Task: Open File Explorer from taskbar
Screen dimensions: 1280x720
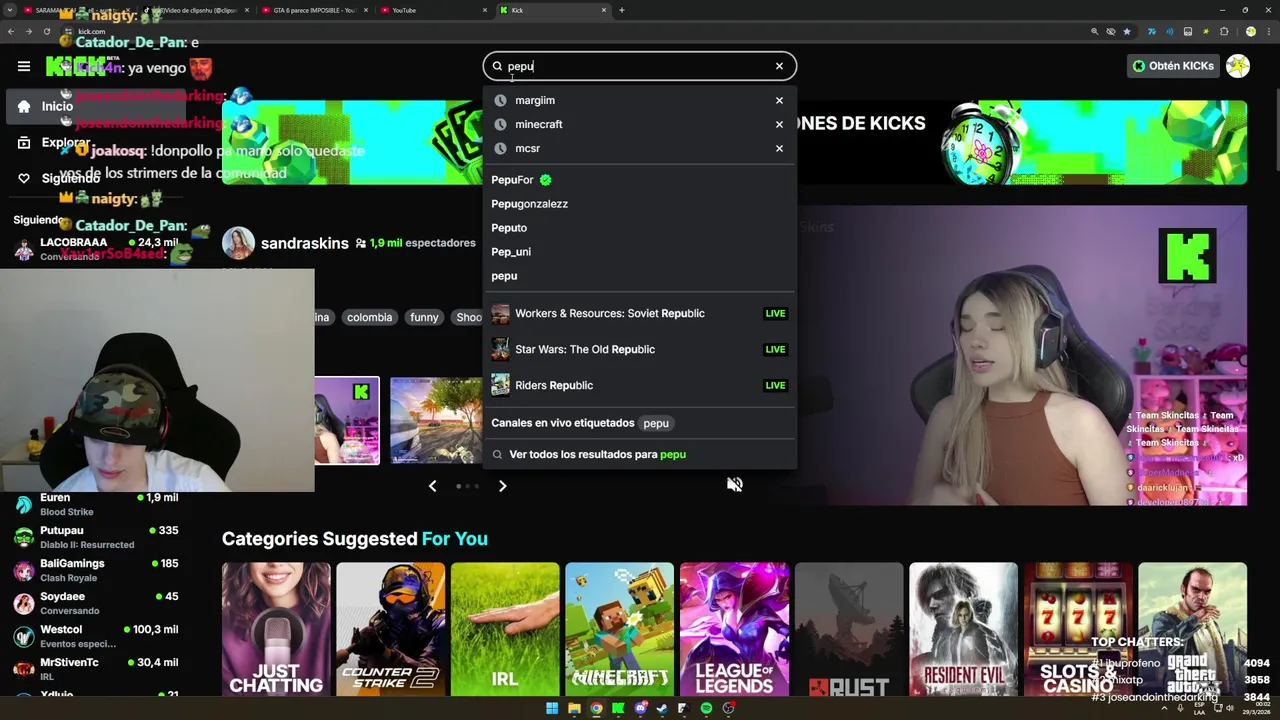Action: point(574,708)
